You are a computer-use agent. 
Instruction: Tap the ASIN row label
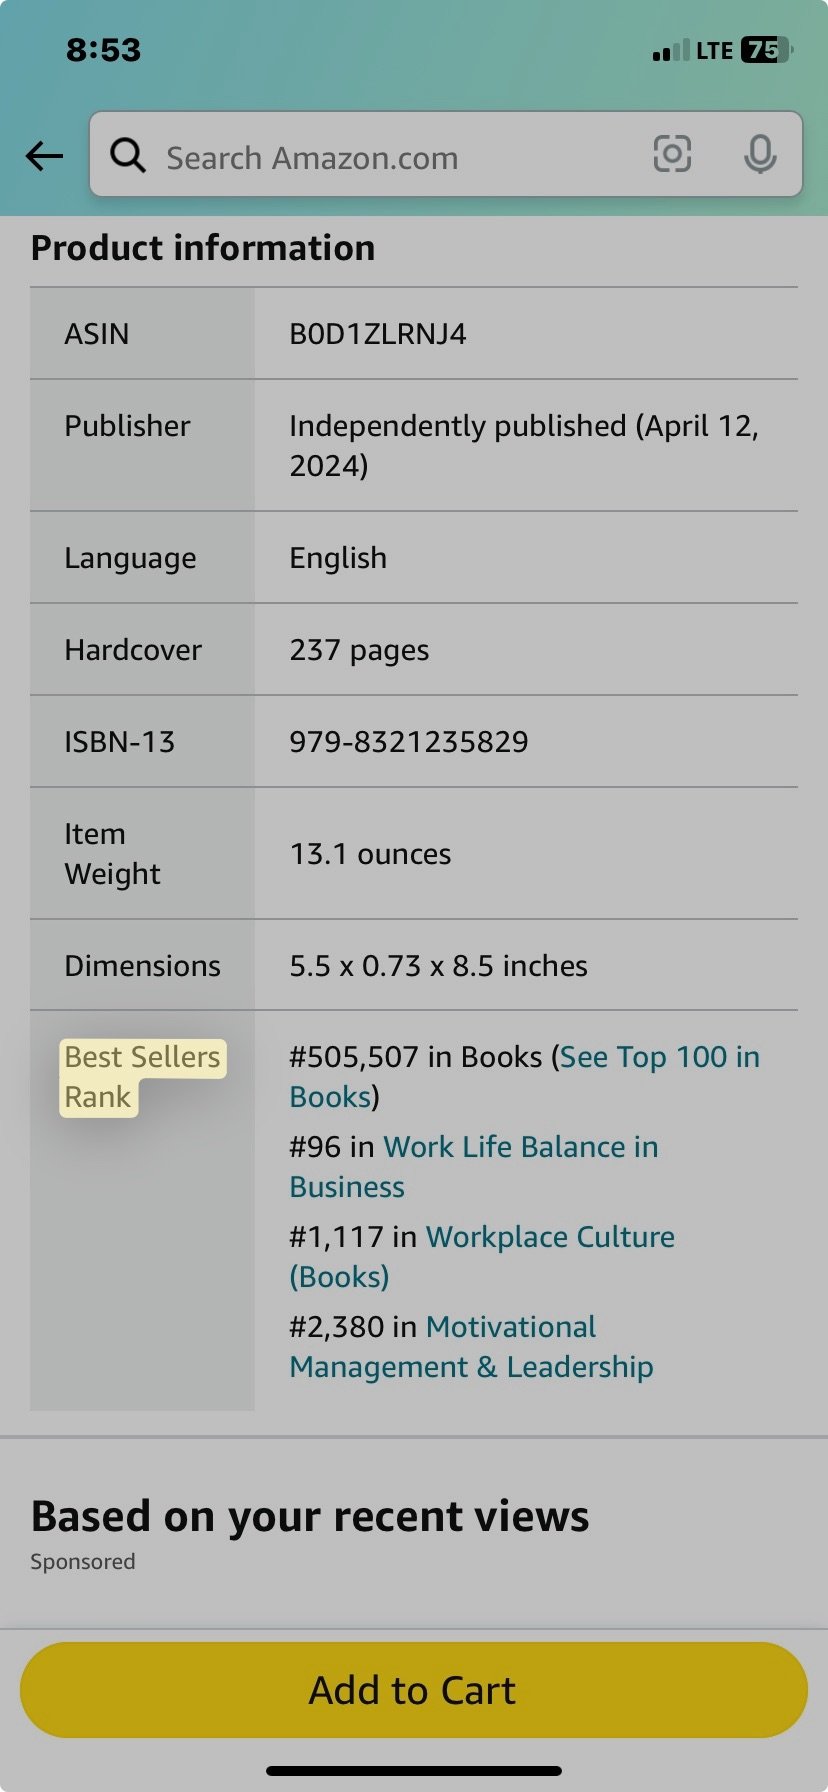click(97, 334)
